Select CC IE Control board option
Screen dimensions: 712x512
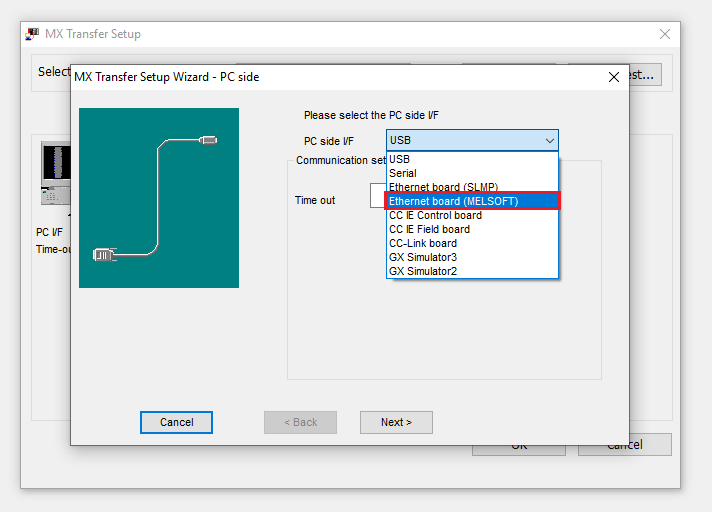(x=472, y=215)
